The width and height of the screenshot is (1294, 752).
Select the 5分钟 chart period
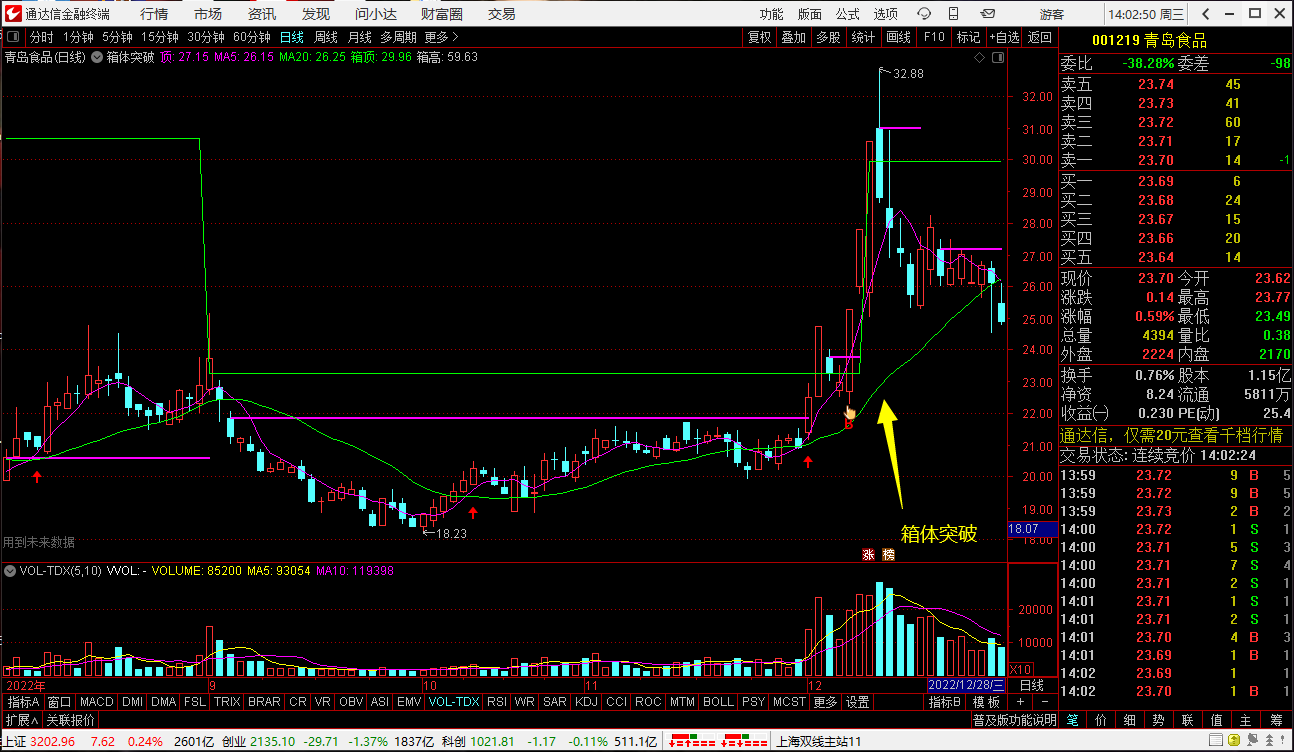tap(118, 37)
